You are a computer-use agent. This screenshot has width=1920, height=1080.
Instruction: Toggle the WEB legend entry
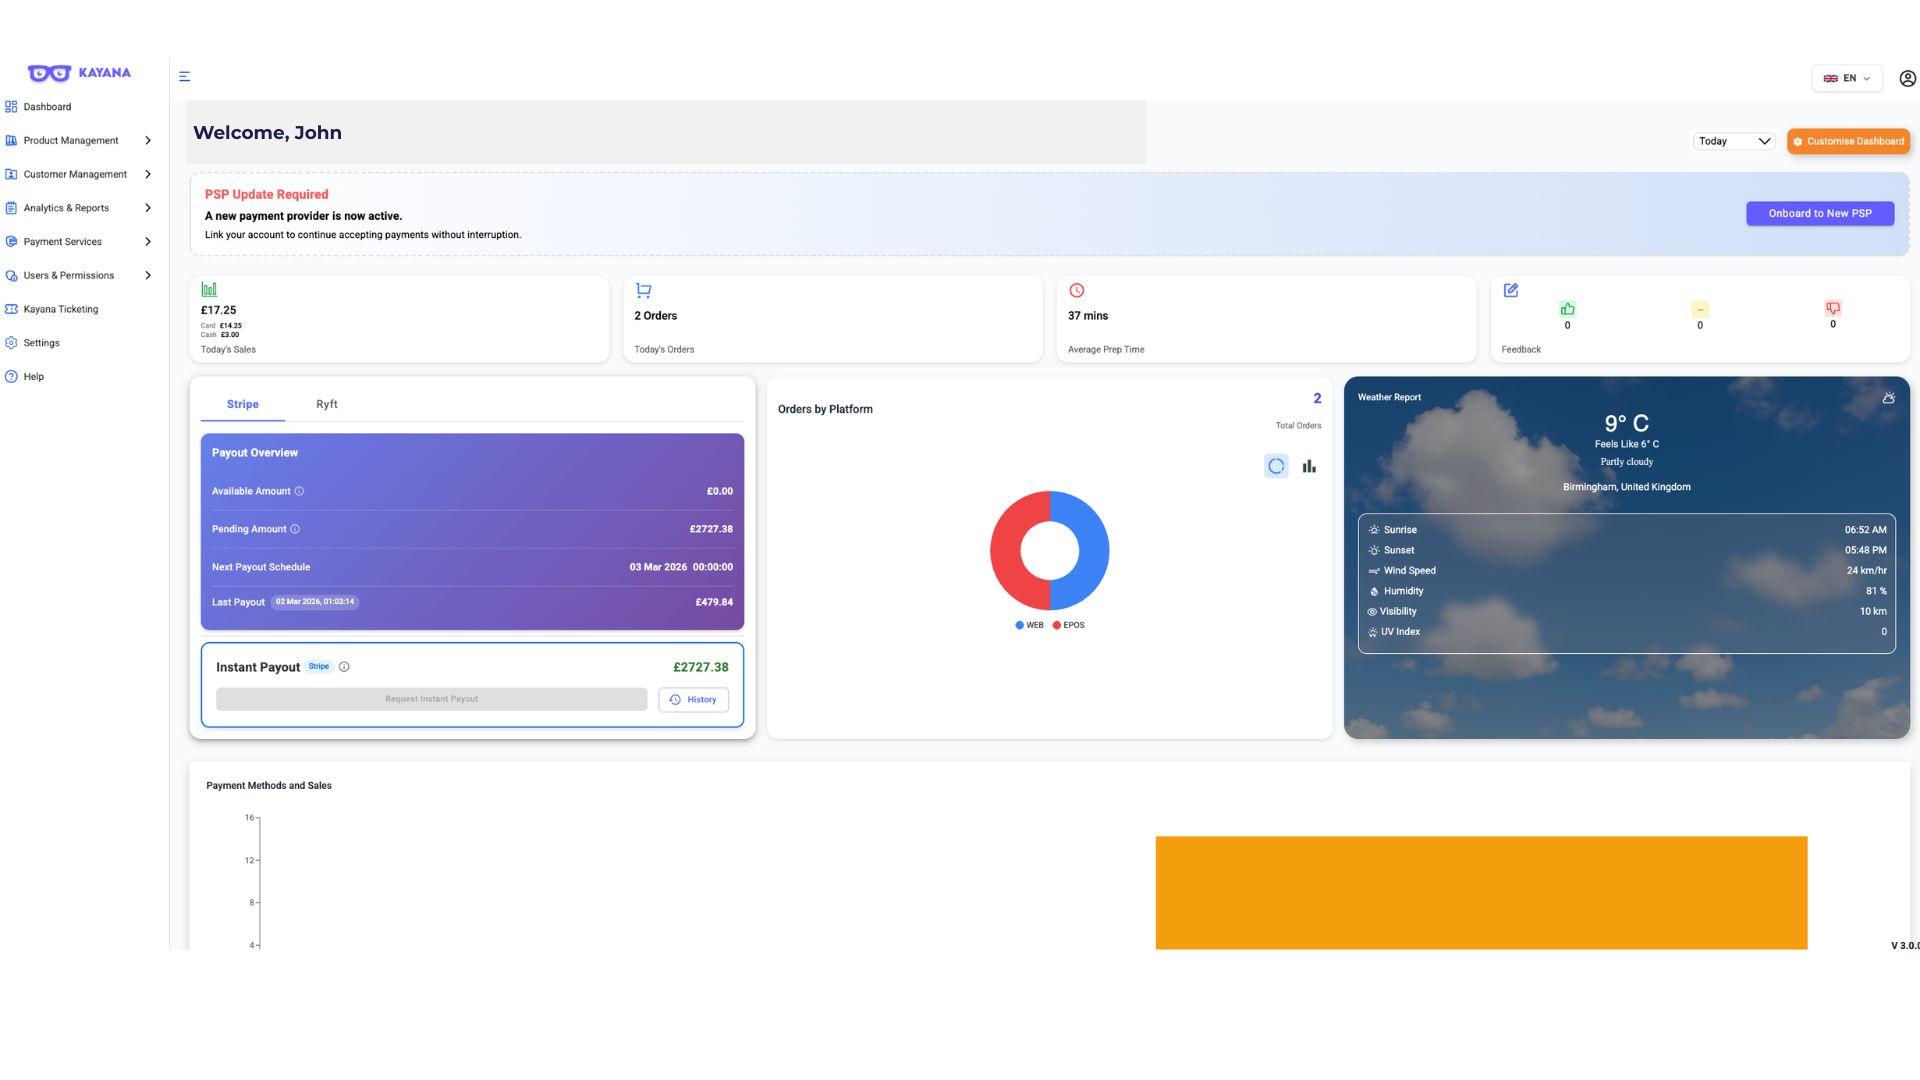pyautogui.click(x=1029, y=626)
